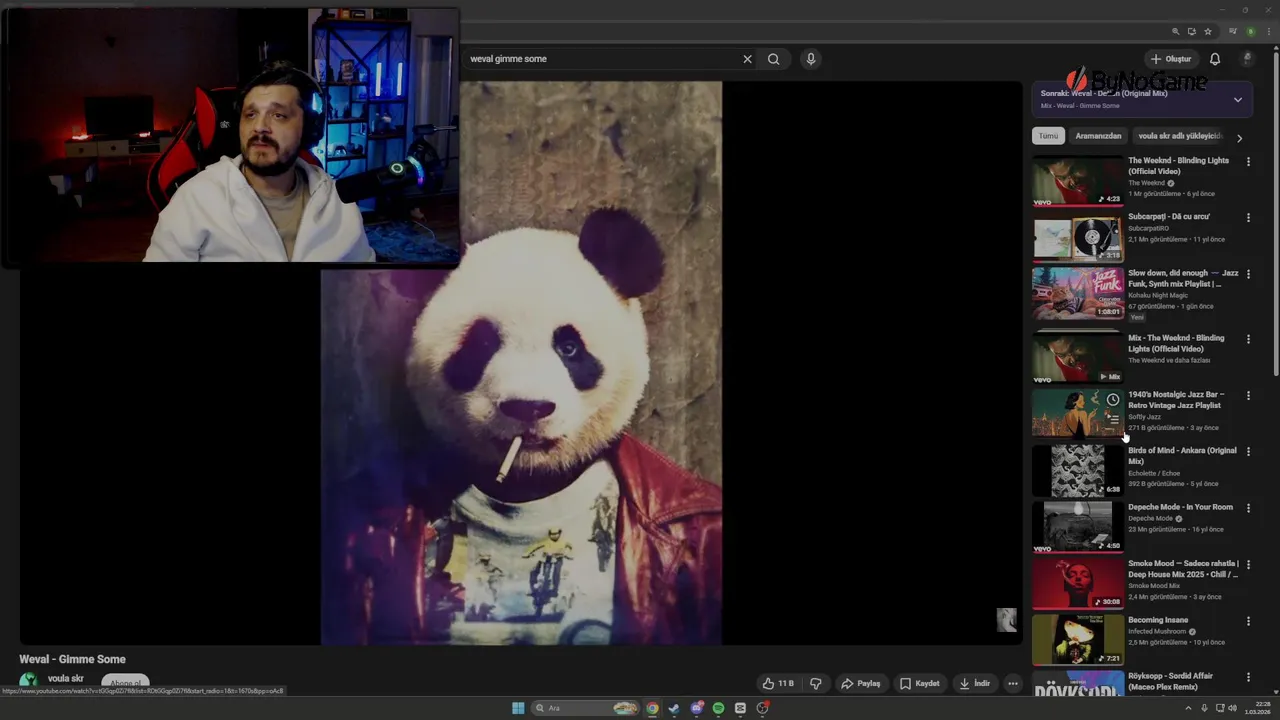Open the YouTube account avatar menu

pyautogui.click(x=1247, y=59)
